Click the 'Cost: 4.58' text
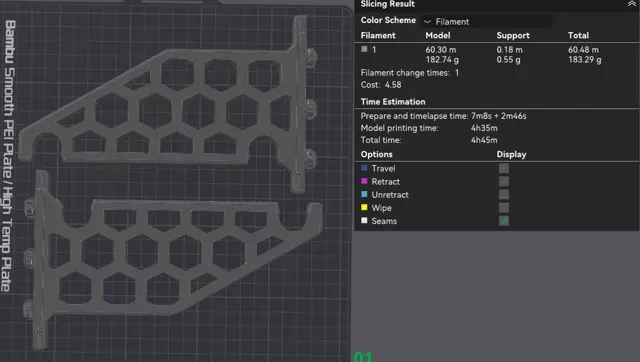The width and height of the screenshot is (640, 362). (380, 85)
